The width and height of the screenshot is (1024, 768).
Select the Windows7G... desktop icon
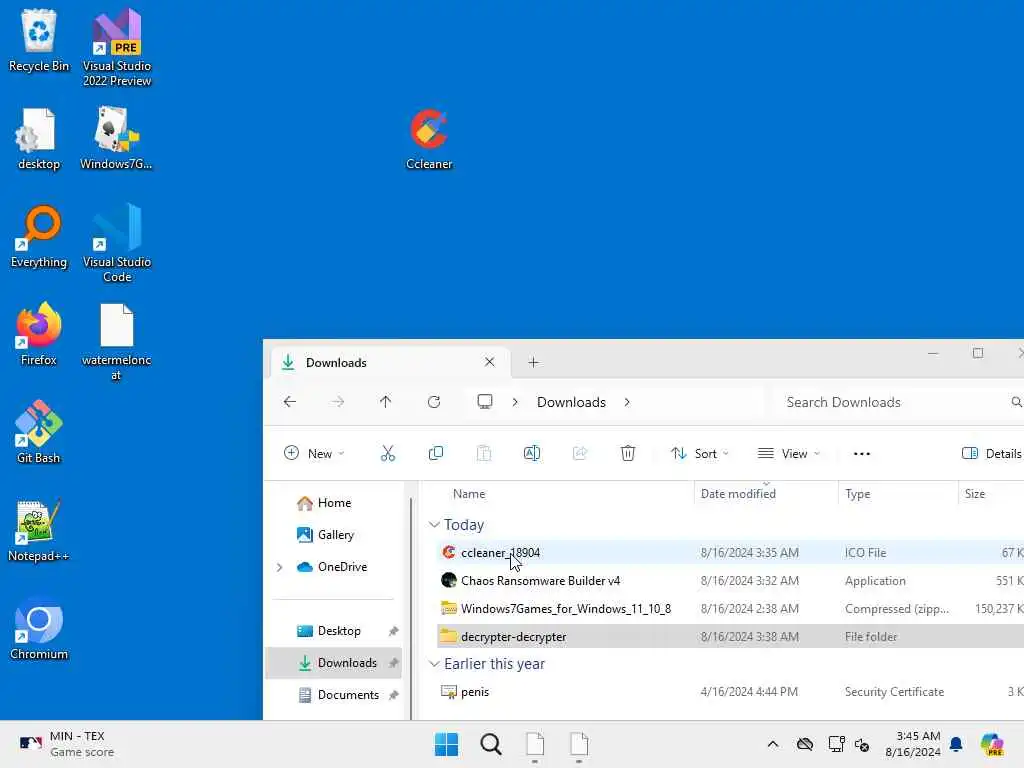tap(116, 138)
